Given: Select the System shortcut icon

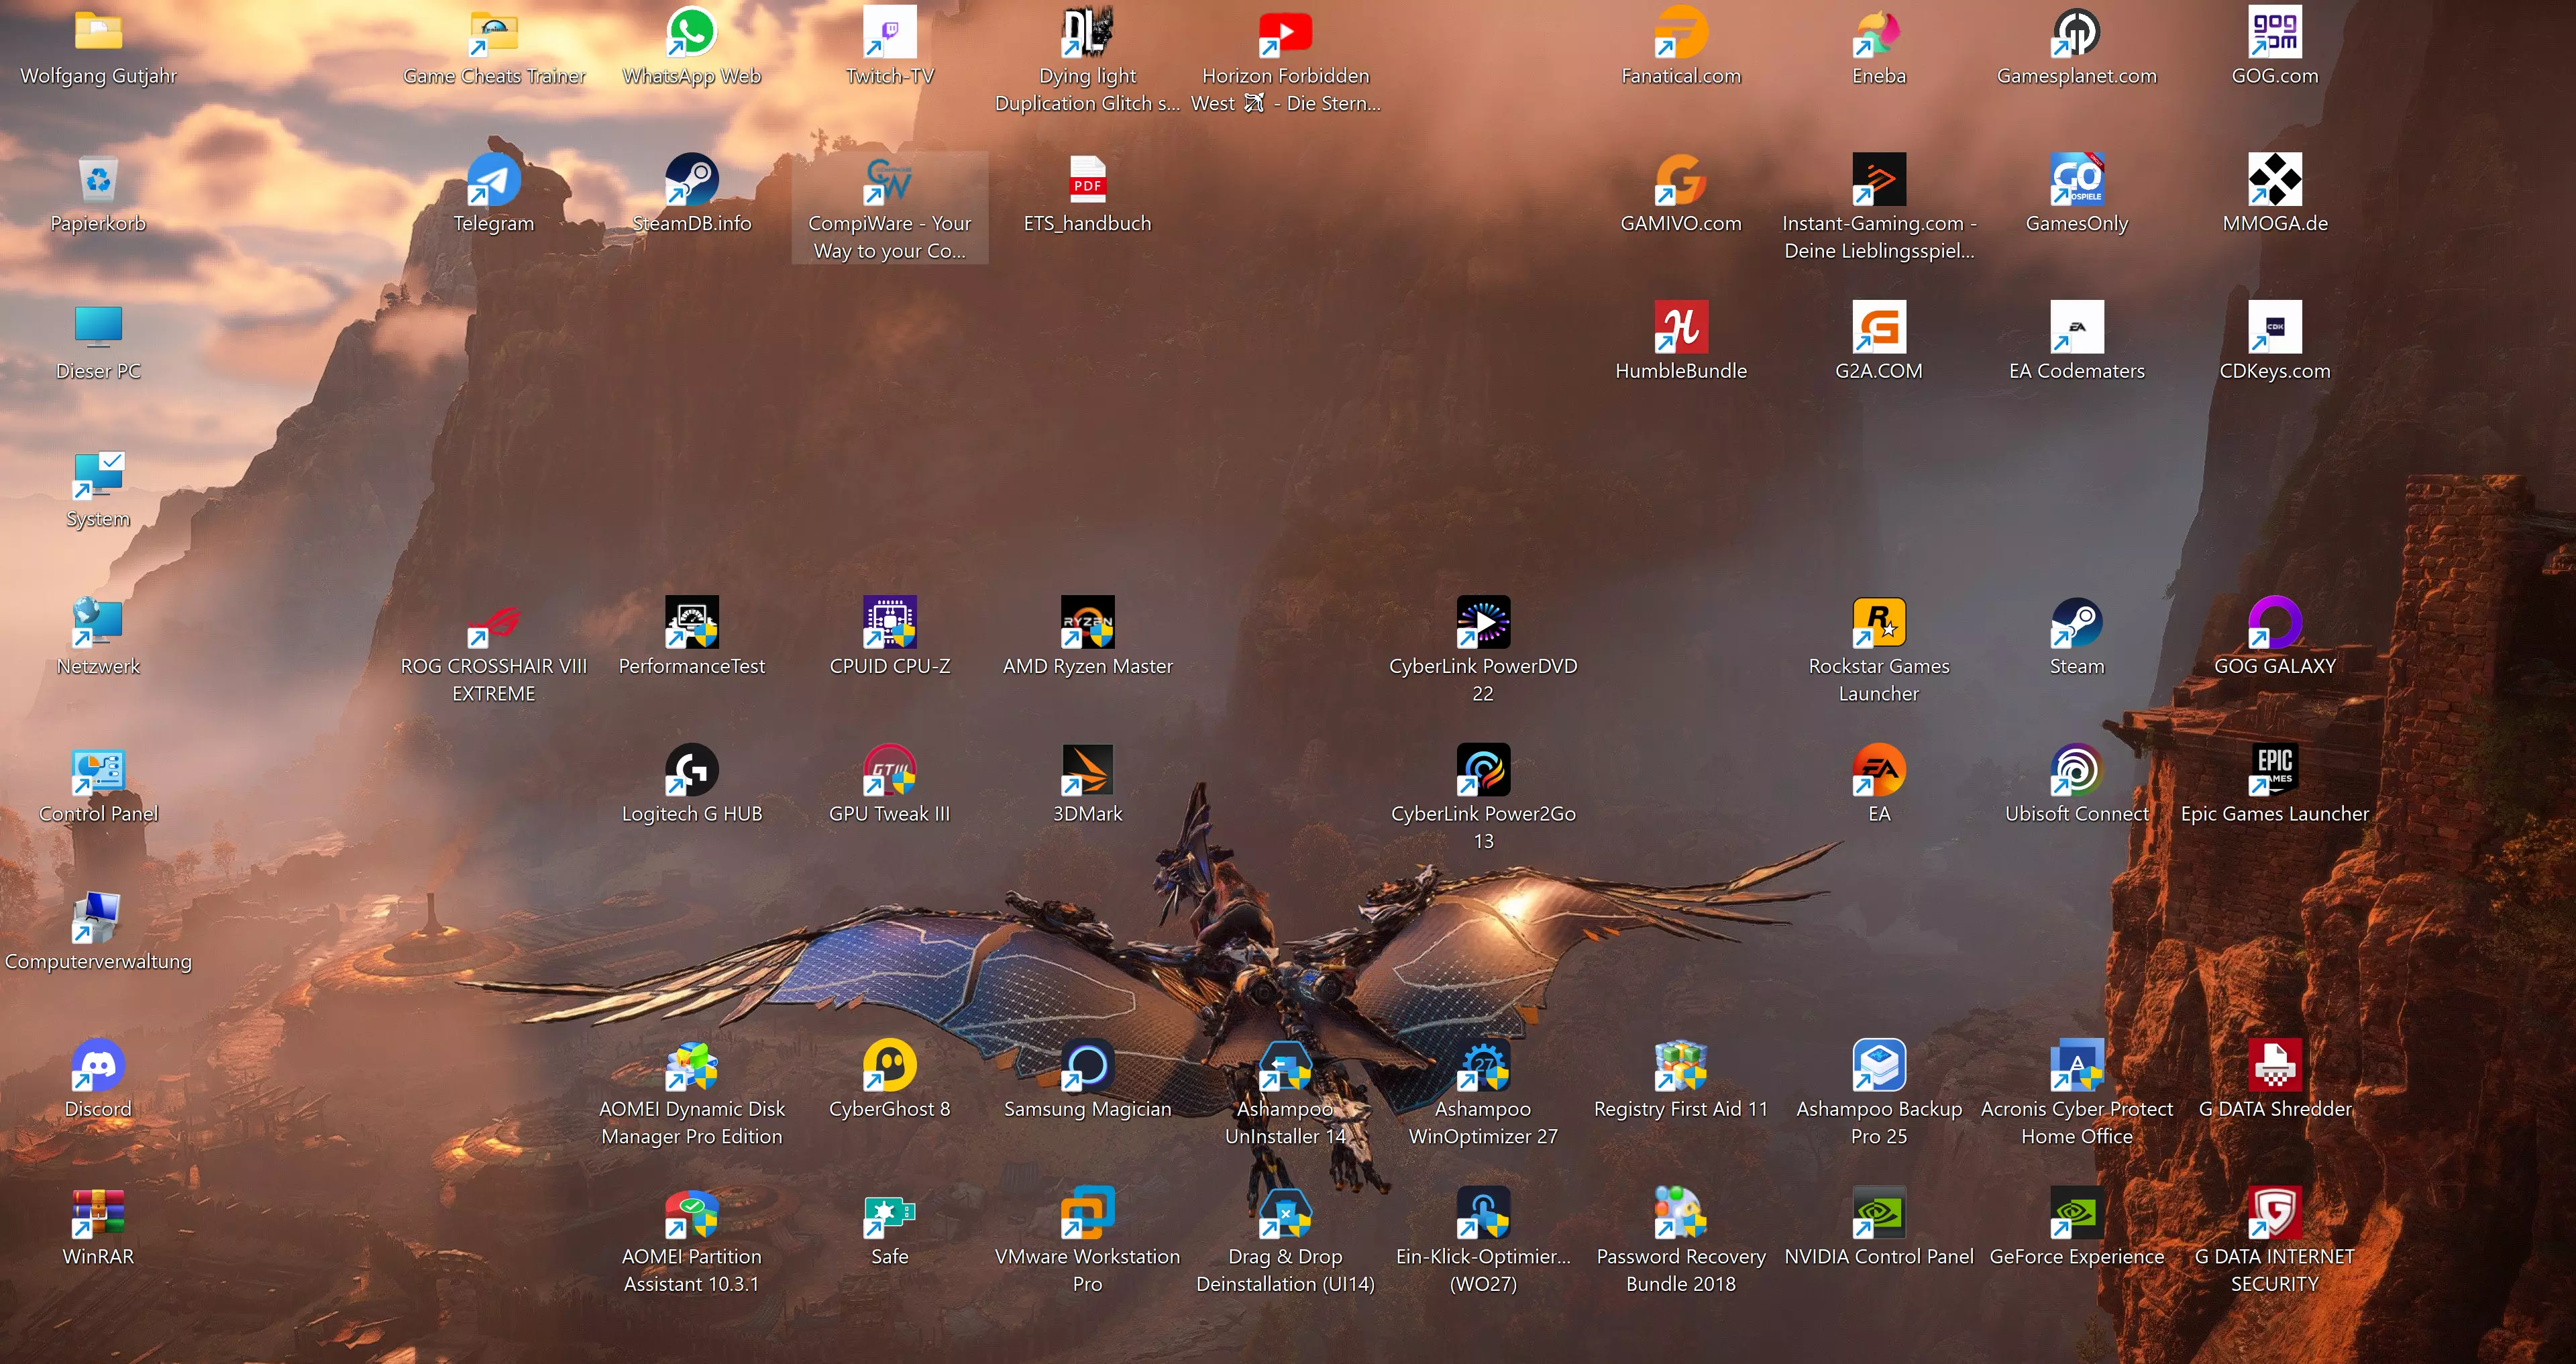Looking at the screenshot, I should pos(98,475).
